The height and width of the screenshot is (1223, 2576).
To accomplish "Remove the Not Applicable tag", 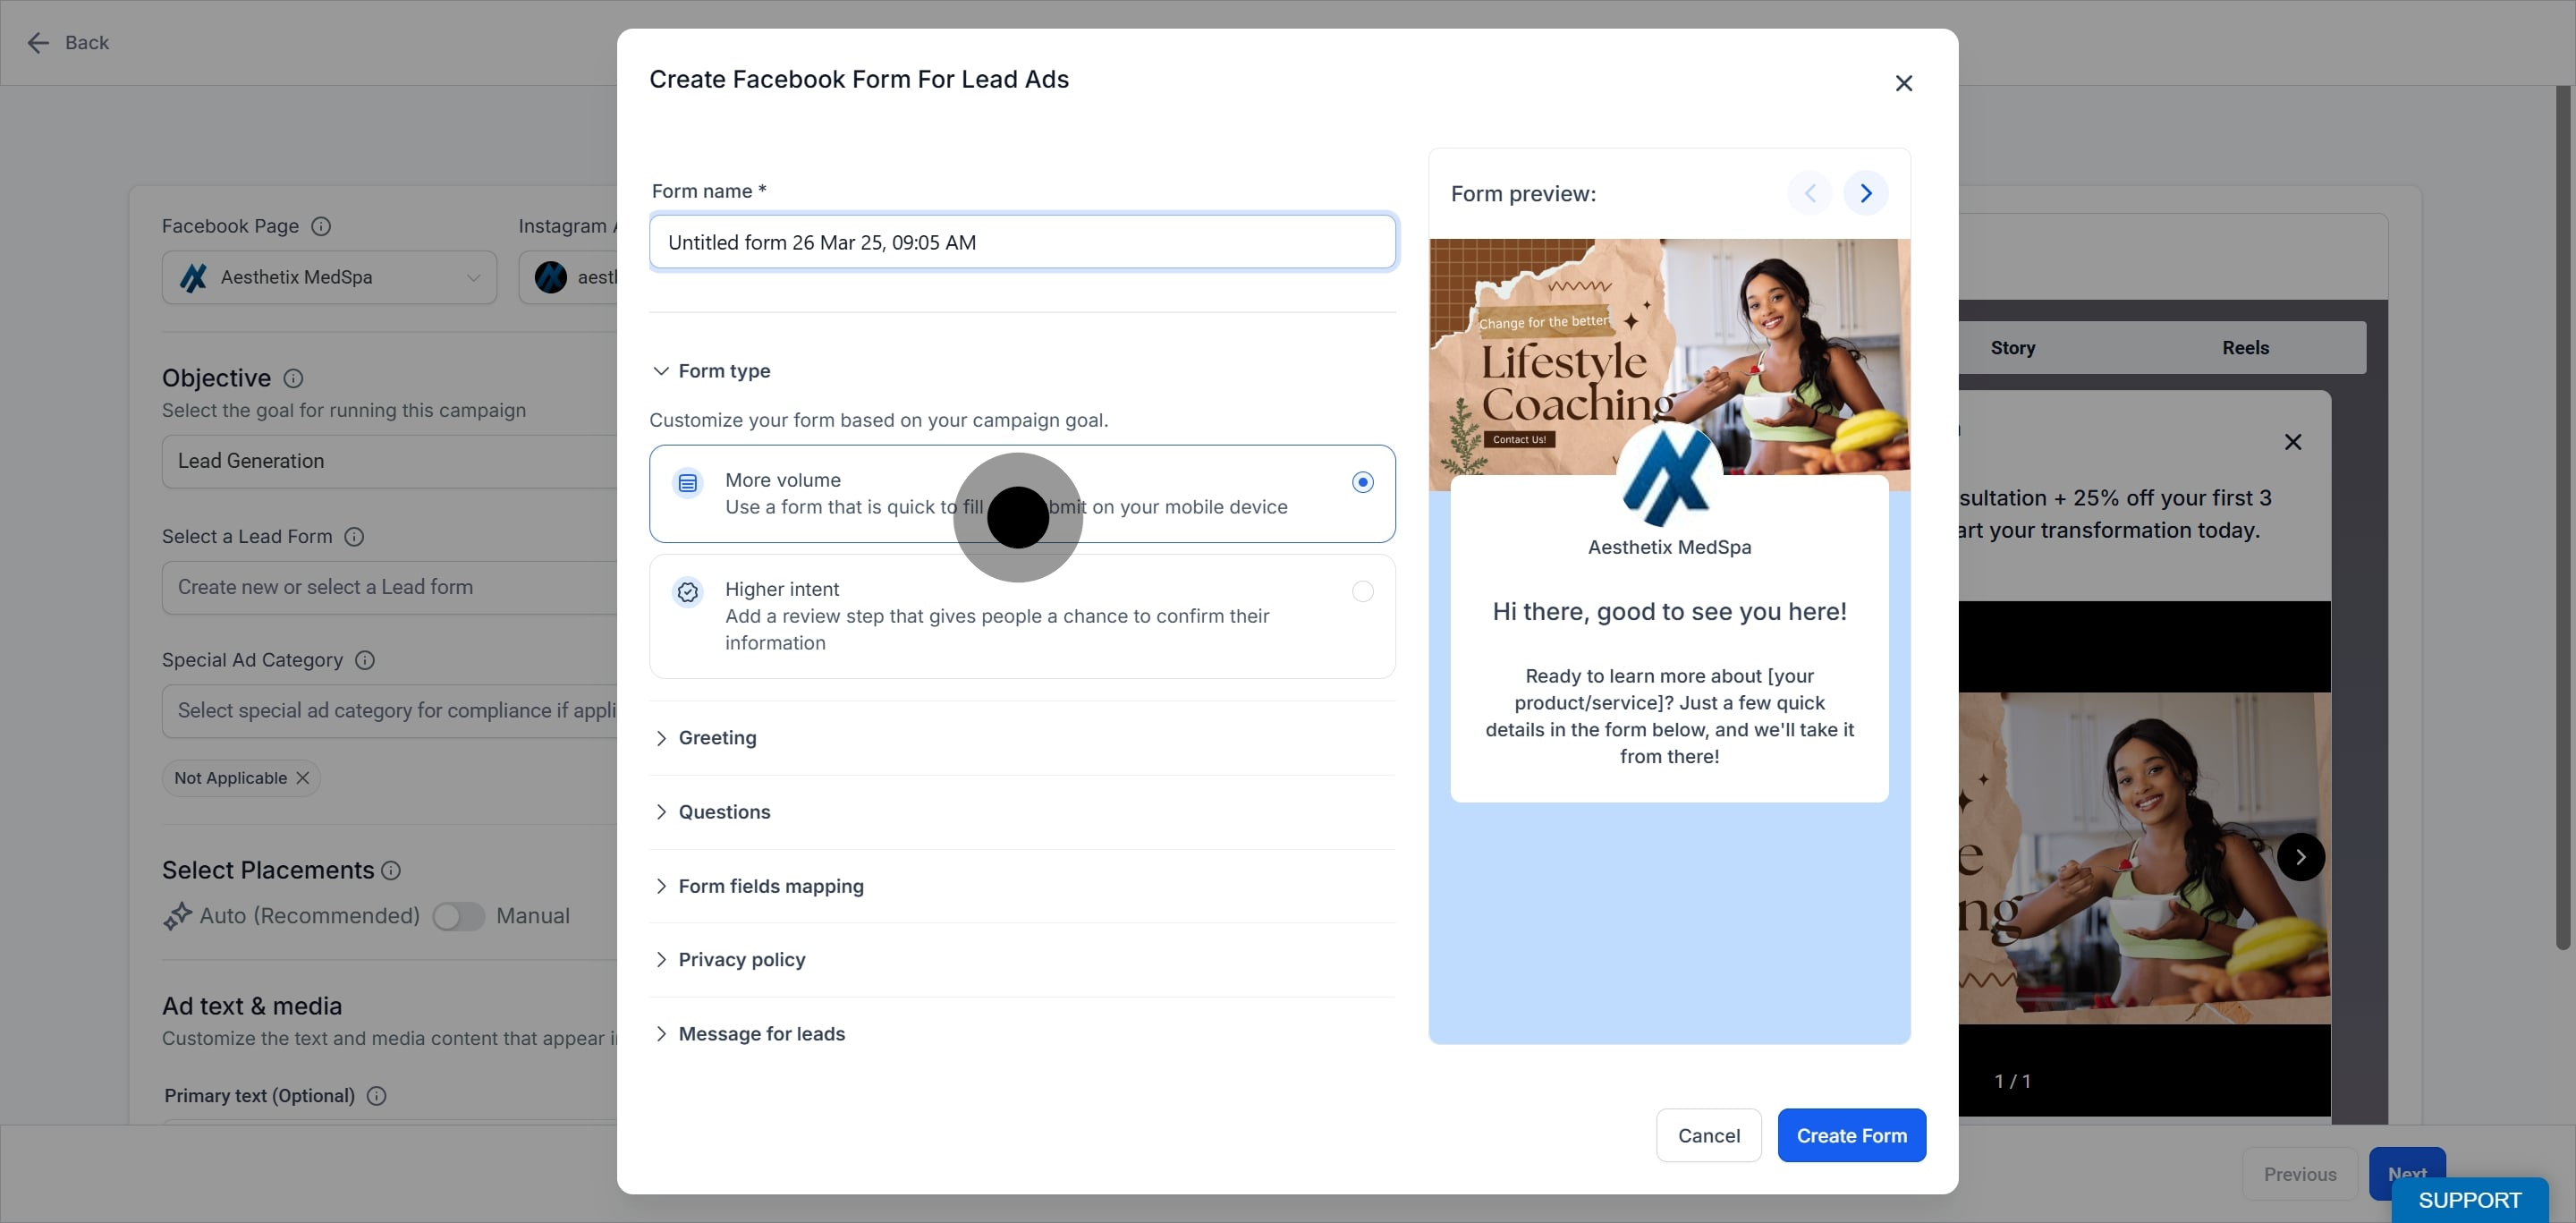I will click(x=303, y=778).
